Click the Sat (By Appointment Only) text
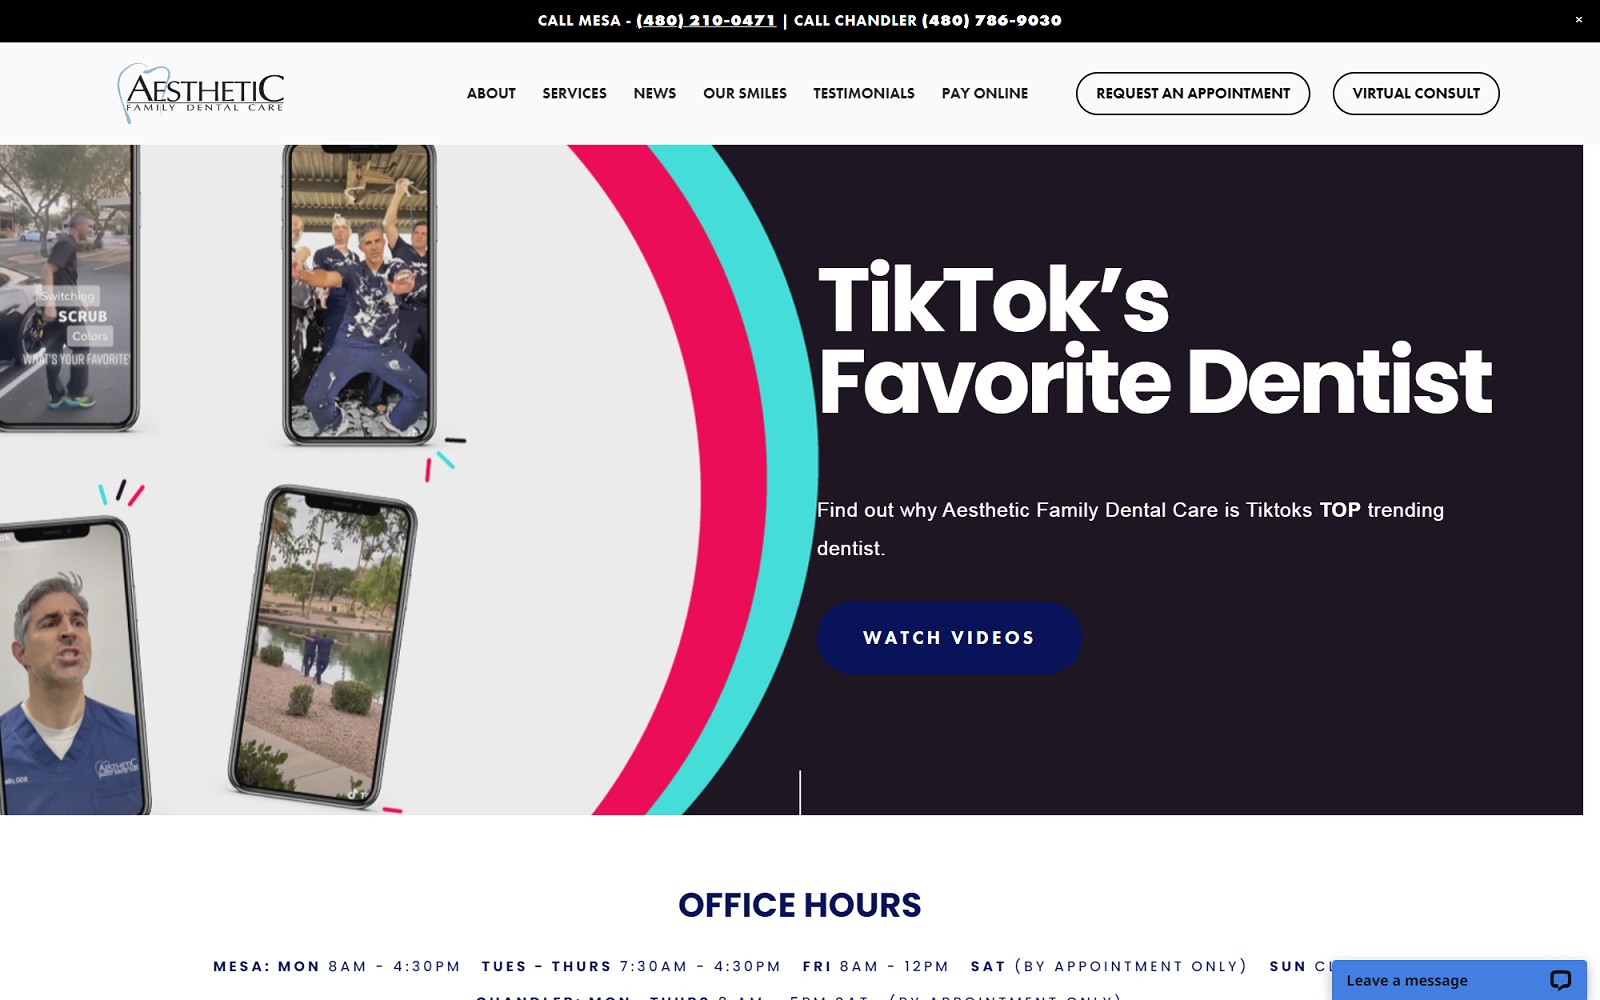 pyautogui.click(x=1109, y=966)
